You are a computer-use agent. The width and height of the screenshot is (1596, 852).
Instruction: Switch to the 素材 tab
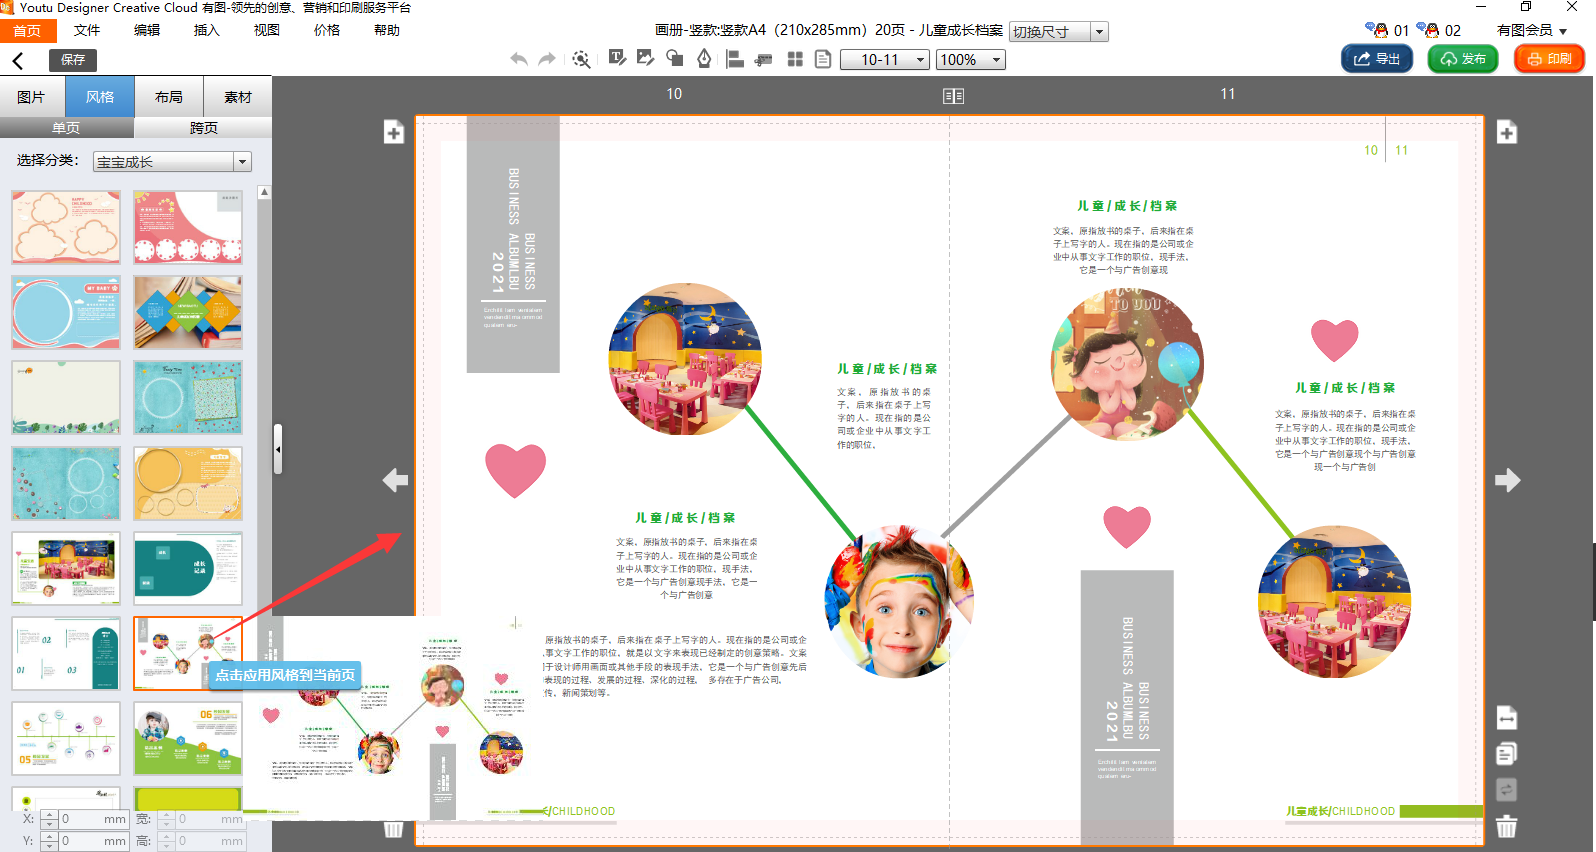click(237, 97)
